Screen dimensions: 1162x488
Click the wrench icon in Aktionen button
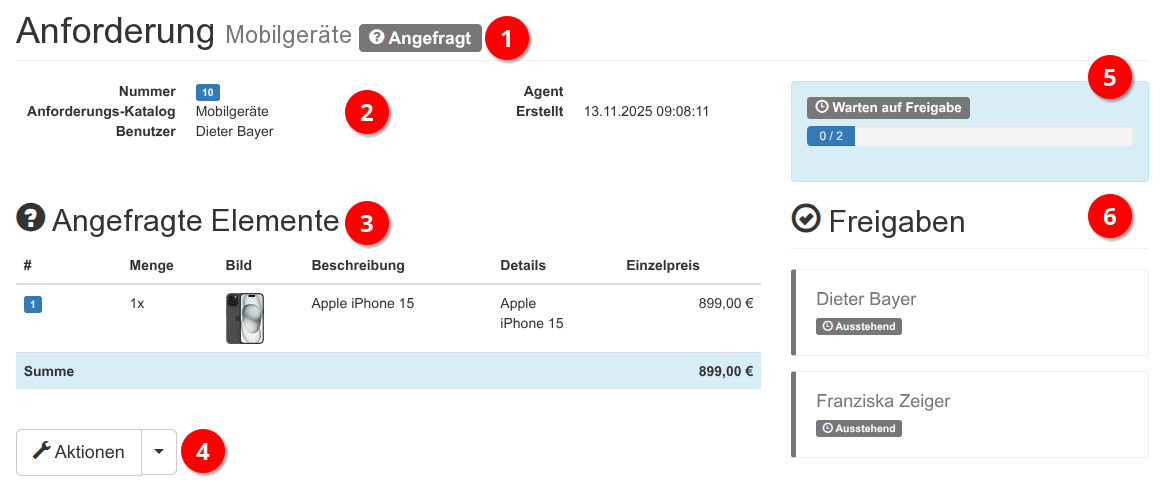(41, 451)
